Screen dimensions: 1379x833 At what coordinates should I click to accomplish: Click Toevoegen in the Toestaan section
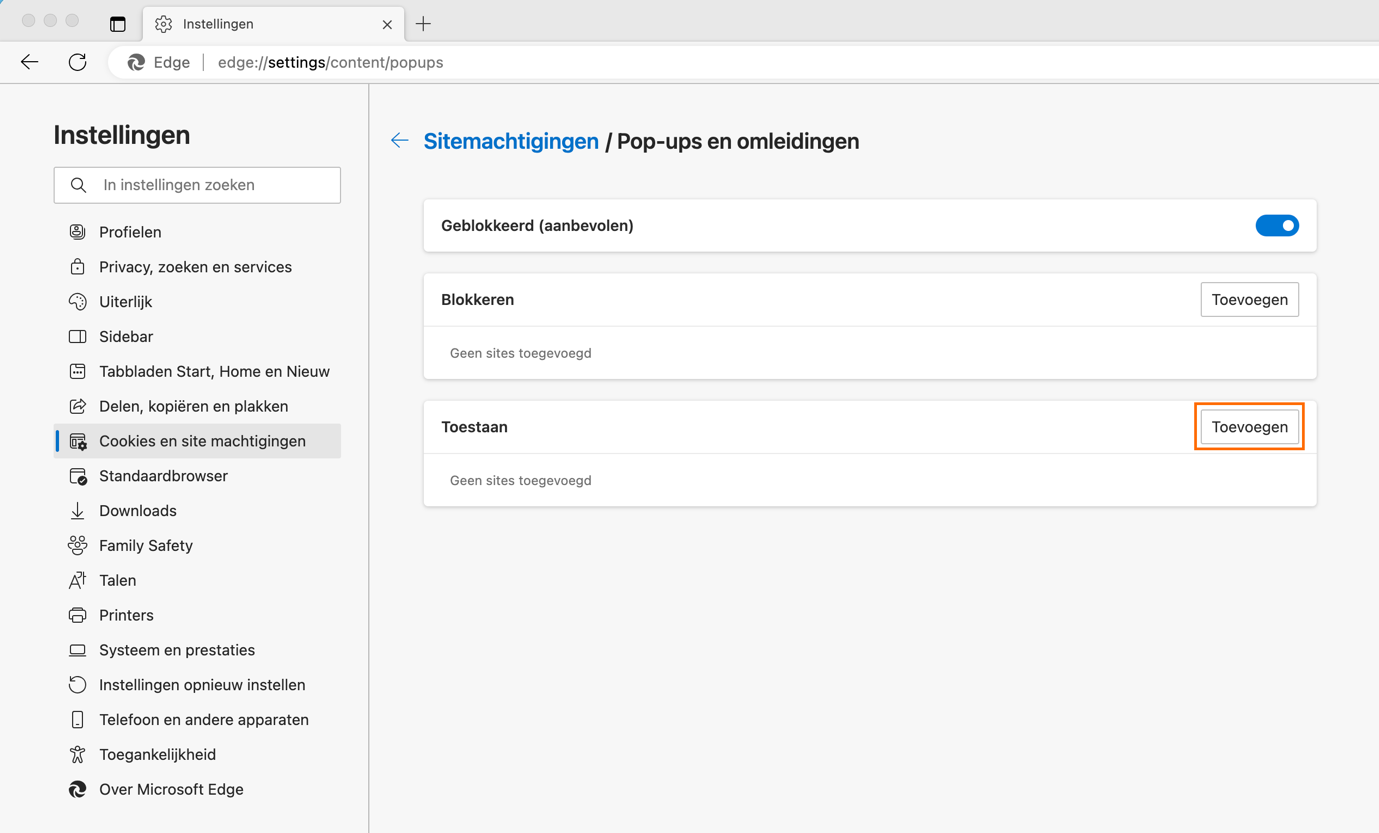(x=1249, y=426)
